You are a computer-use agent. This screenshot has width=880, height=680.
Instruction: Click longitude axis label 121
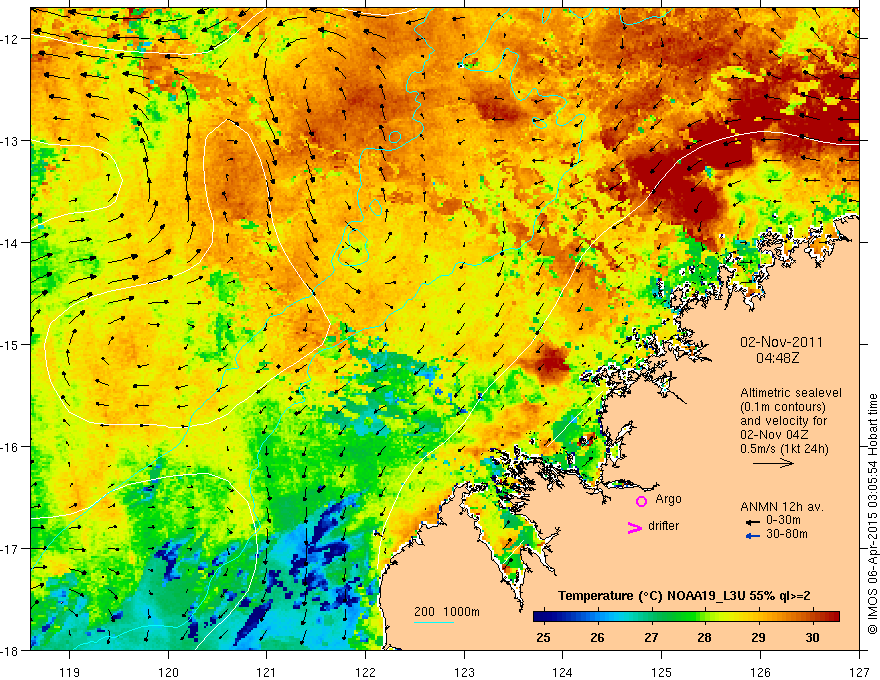coord(267,672)
